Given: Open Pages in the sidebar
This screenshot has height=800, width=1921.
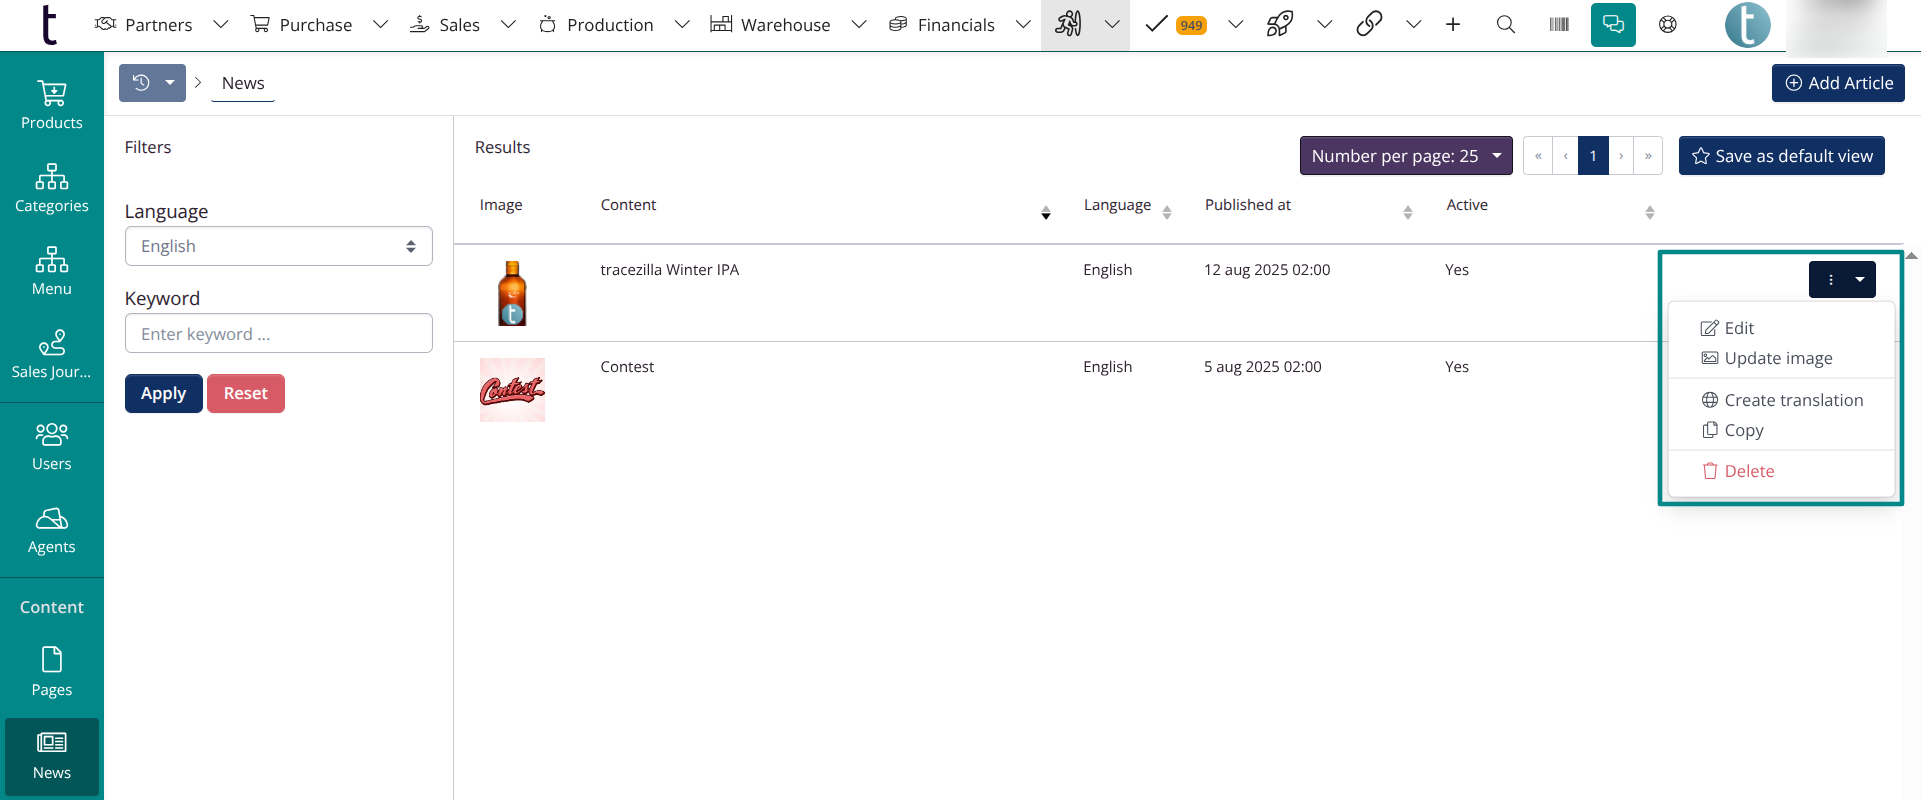Looking at the screenshot, I should click(52, 672).
